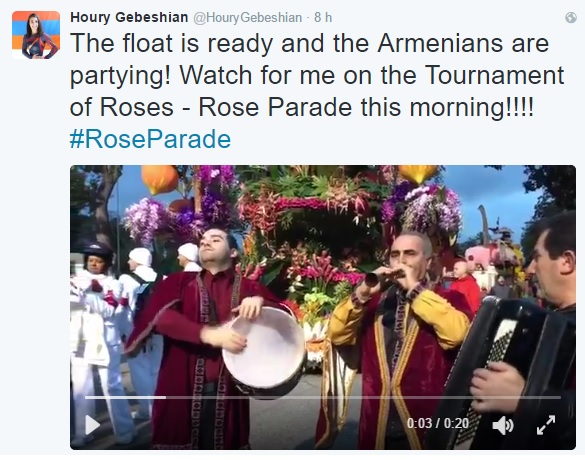
Task: Click the globe icon beside the tweet
Action: pyautogui.click(x=571, y=18)
